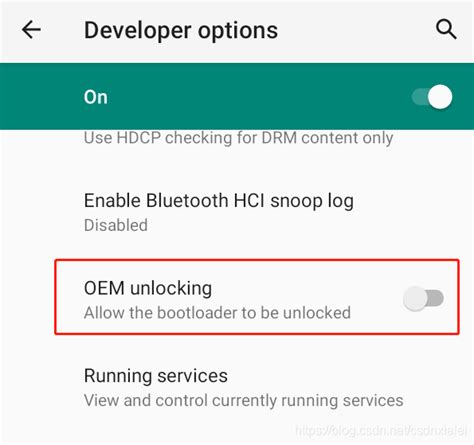Click the "On" label in green bar
The image size is (474, 445).
click(96, 97)
